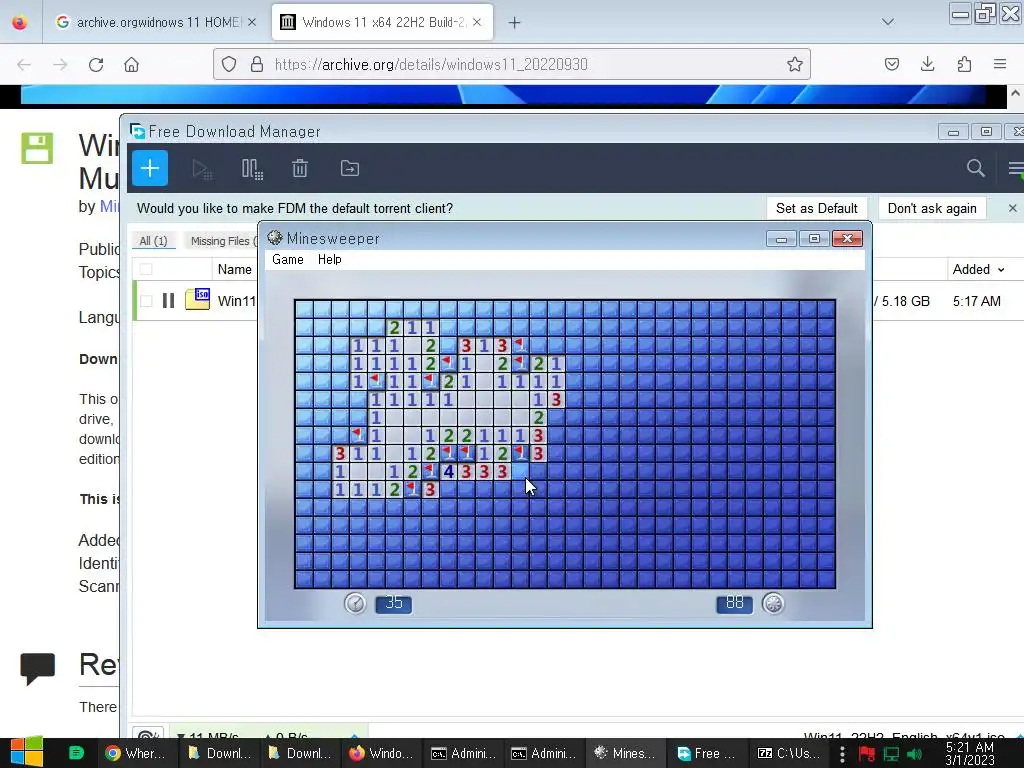The image size is (1024, 768).
Task: Bookmark this page with the star
Action: point(795,64)
